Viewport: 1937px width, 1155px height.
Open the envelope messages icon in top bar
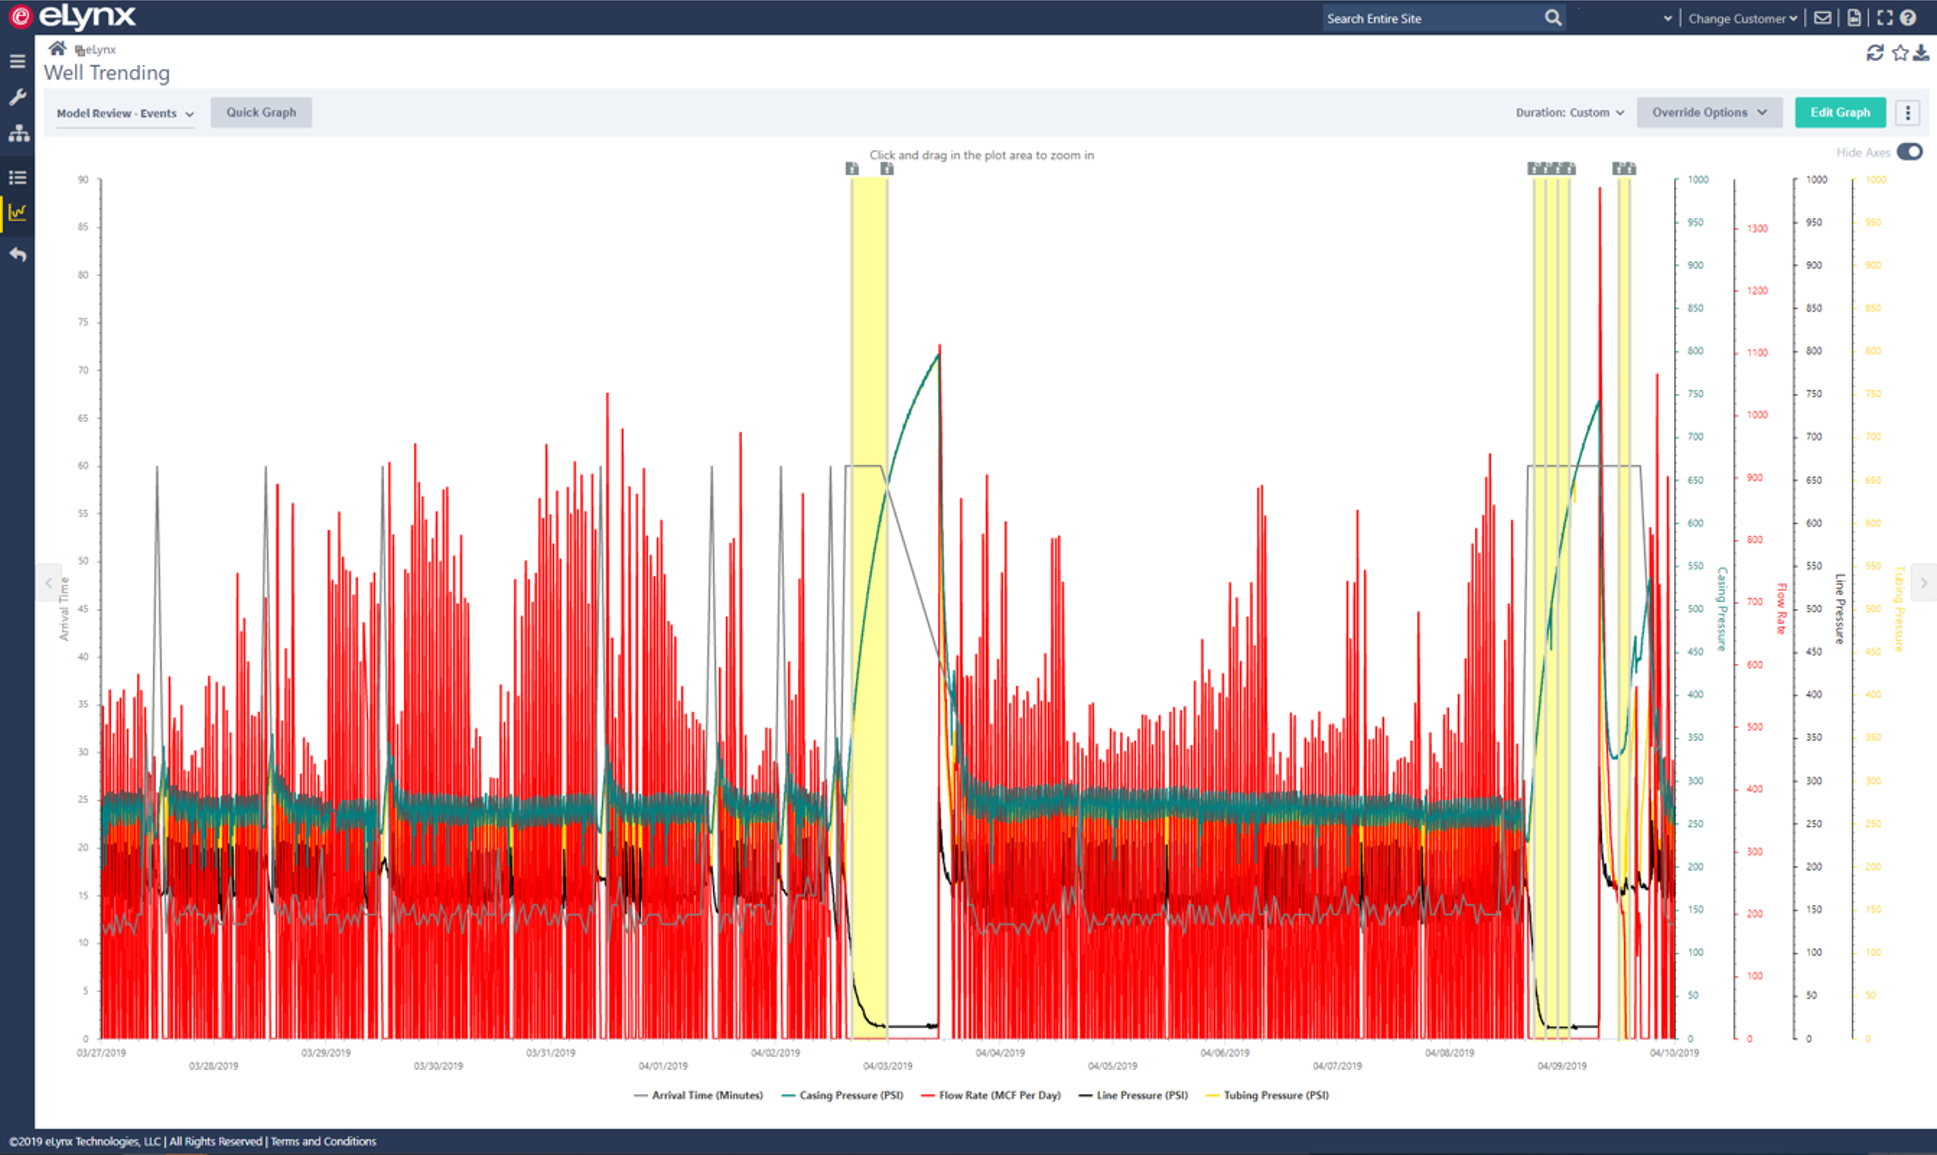(x=1823, y=17)
